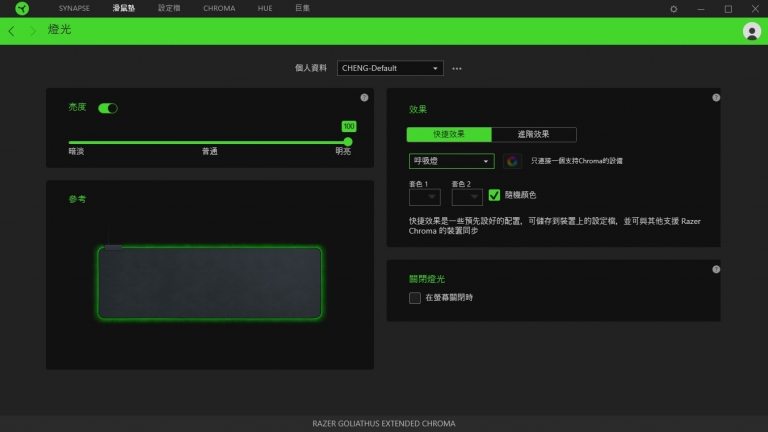The width and height of the screenshot is (768, 432).
Task: Open the color 1 dropdown
Action: (x=425, y=197)
